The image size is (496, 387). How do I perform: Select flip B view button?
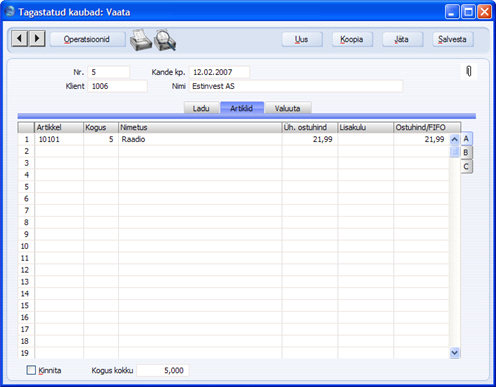pos(467,153)
